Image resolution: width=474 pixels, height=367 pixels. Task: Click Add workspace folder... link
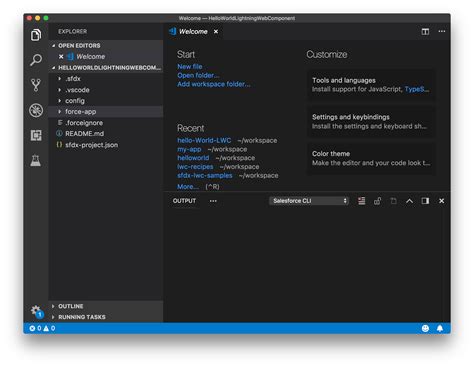coord(214,84)
